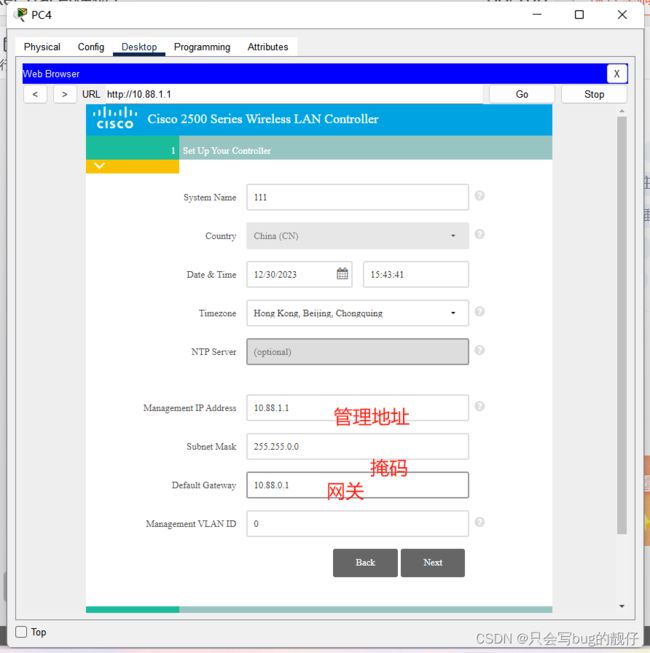Screen dimensions: 650x653
Task: Click the Stop button
Action: (x=594, y=95)
